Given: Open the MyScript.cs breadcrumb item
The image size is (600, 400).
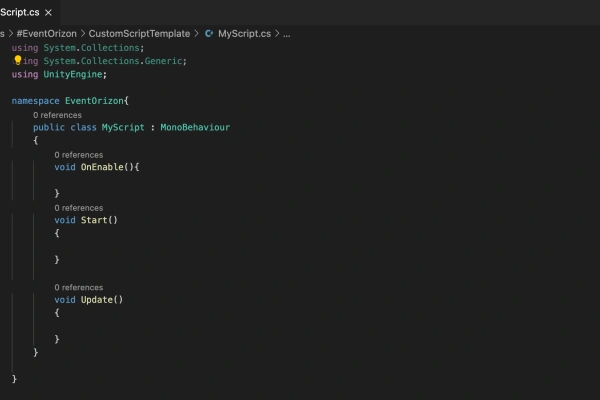Looking at the screenshot, I should point(244,34).
